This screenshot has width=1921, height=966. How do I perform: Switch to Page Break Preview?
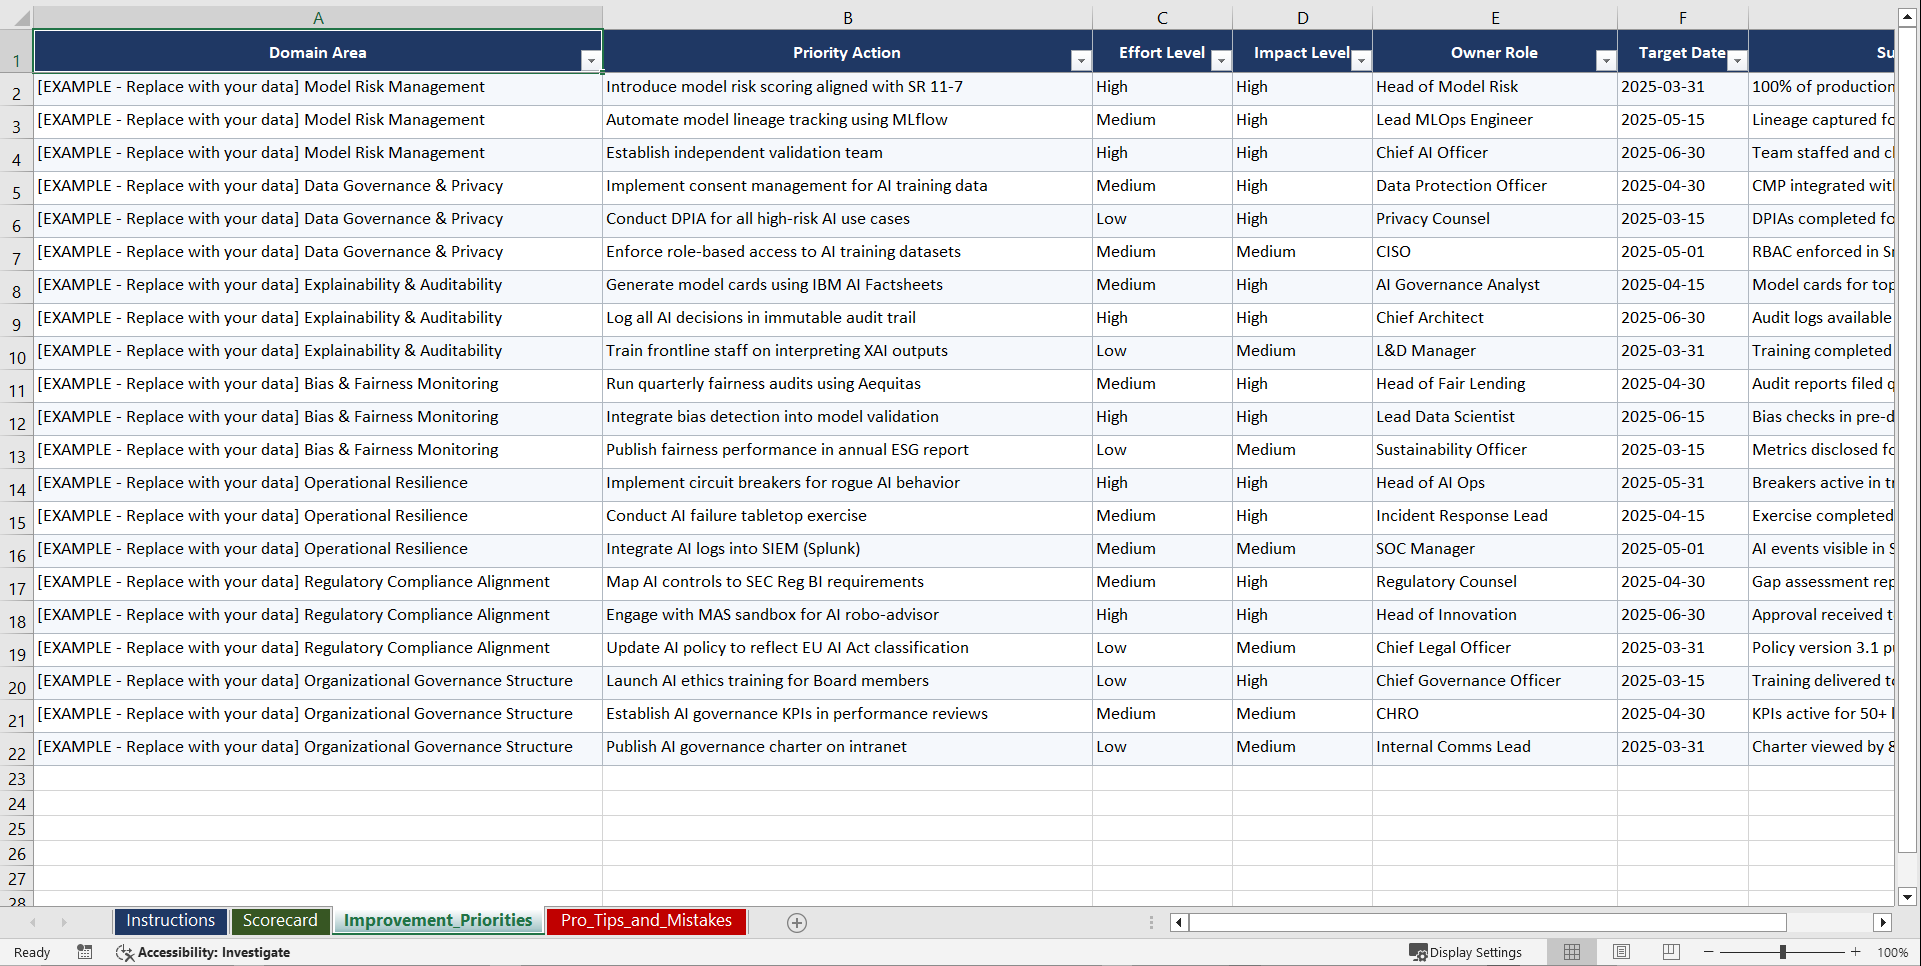[1670, 952]
